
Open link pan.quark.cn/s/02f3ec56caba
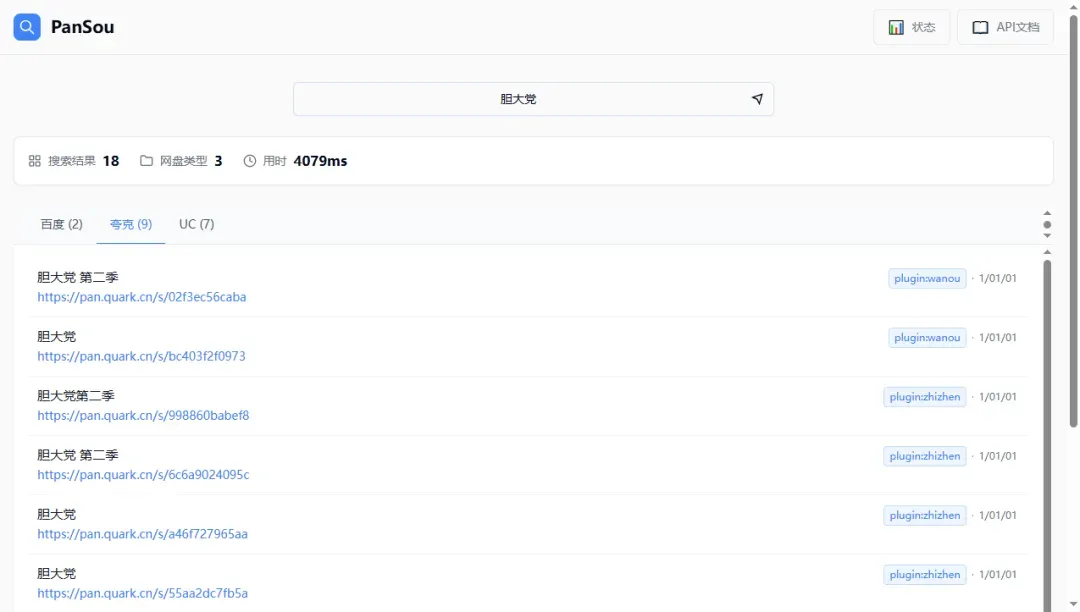tap(142, 297)
